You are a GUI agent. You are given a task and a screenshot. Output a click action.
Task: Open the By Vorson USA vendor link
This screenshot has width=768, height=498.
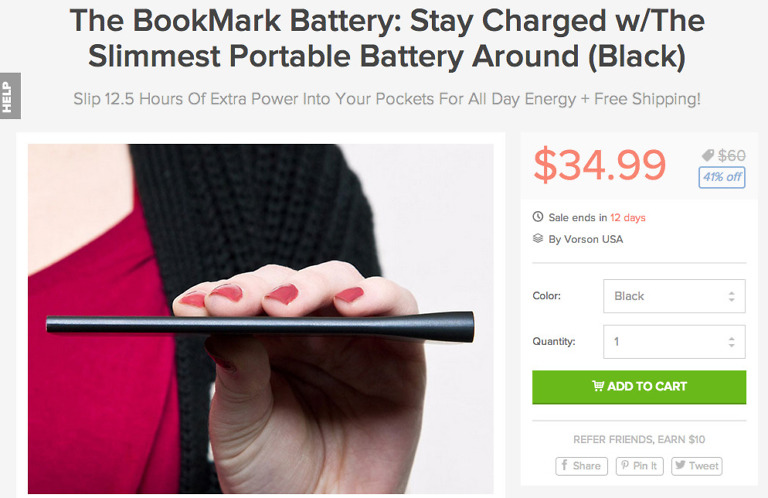click(586, 239)
